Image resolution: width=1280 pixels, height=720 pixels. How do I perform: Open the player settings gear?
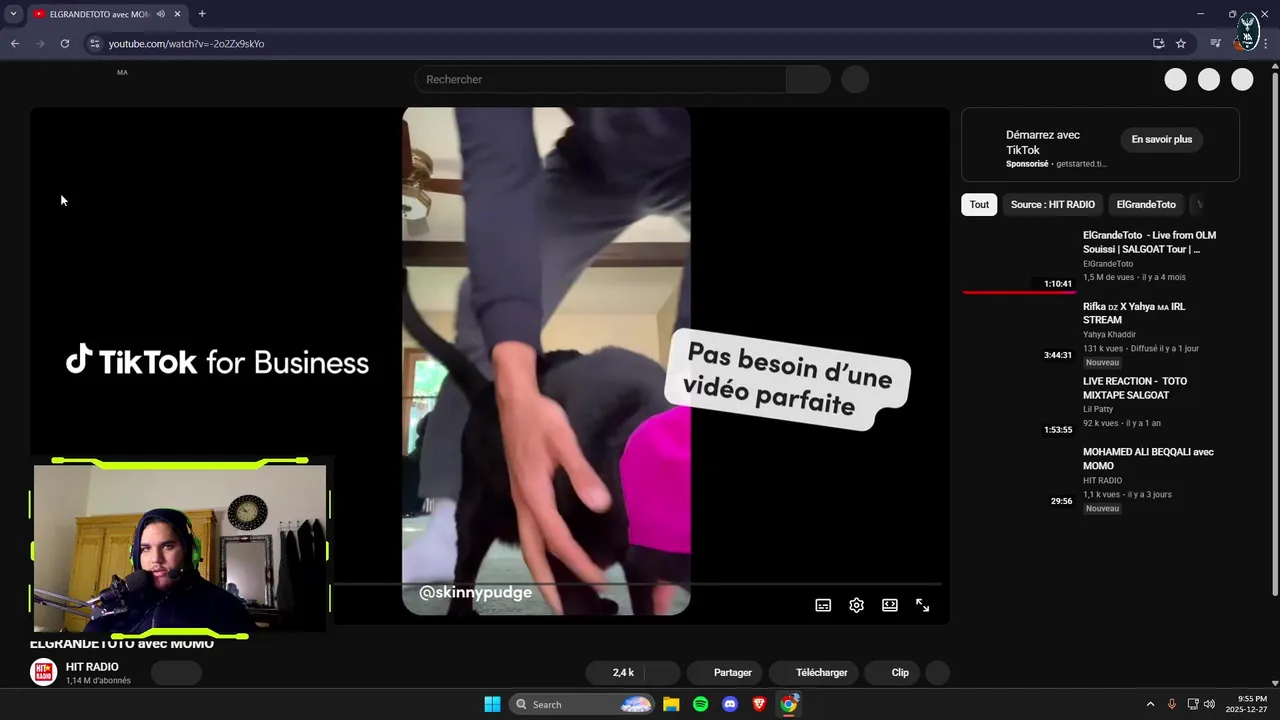[x=856, y=605]
